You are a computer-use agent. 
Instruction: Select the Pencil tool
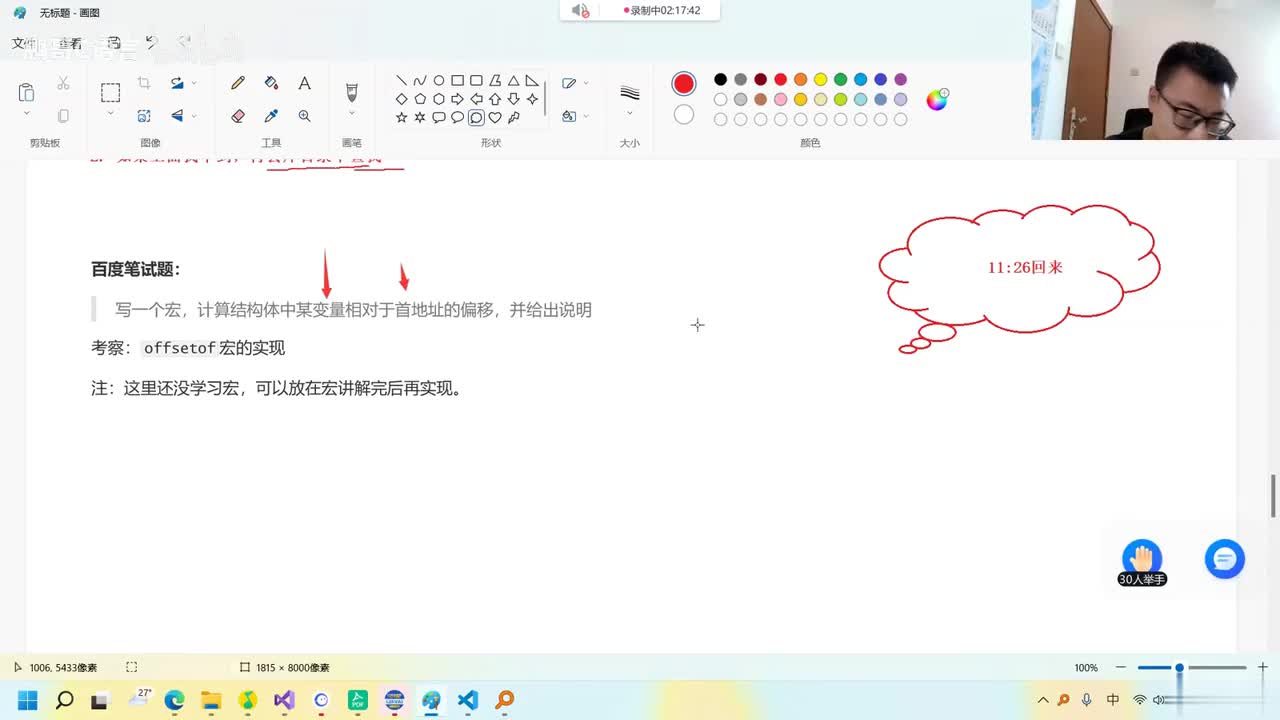238,84
